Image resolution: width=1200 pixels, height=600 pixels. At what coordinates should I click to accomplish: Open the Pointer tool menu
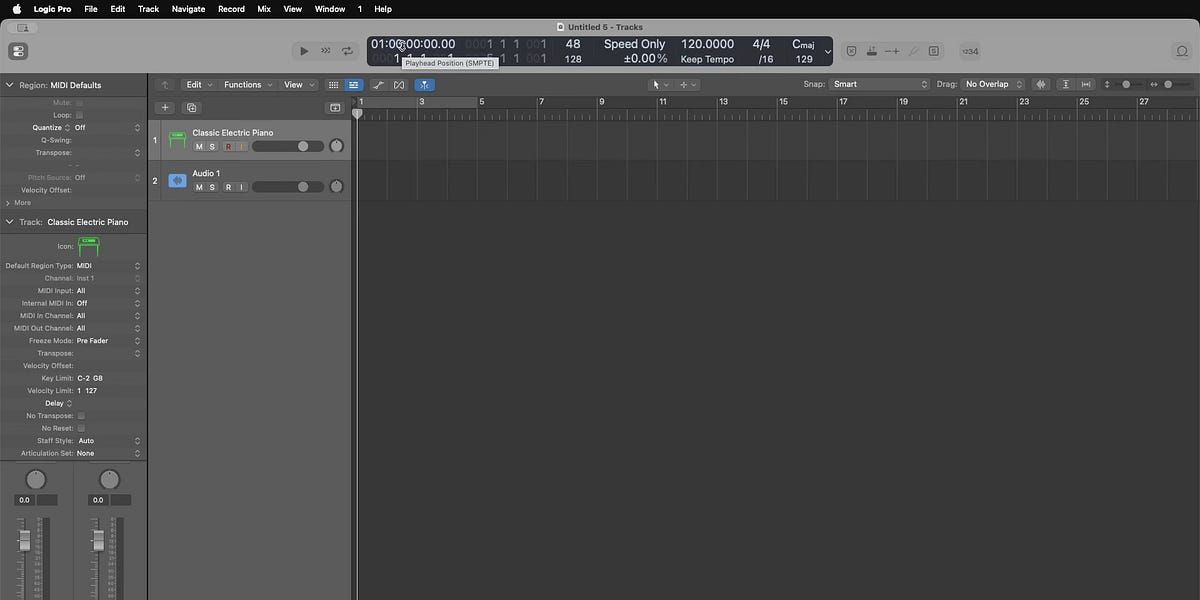pyautogui.click(x=660, y=85)
